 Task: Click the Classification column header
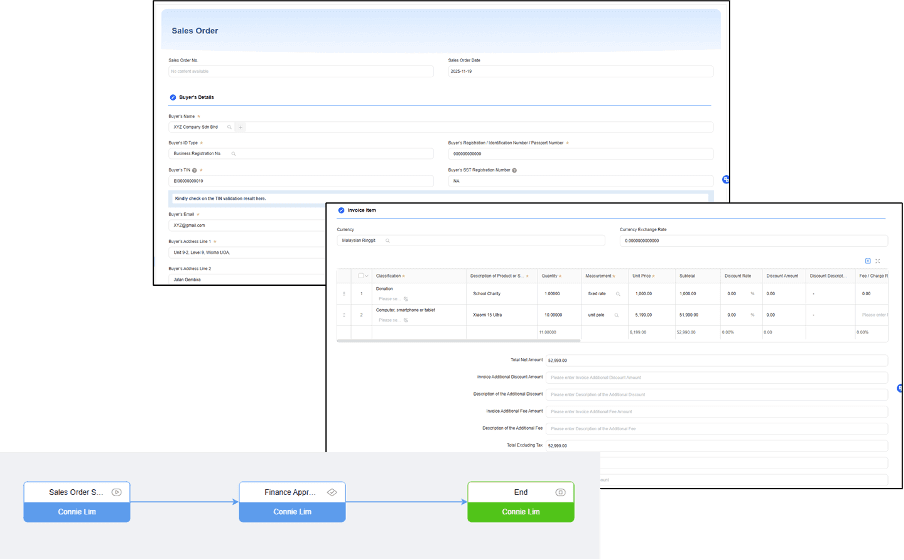click(419, 276)
